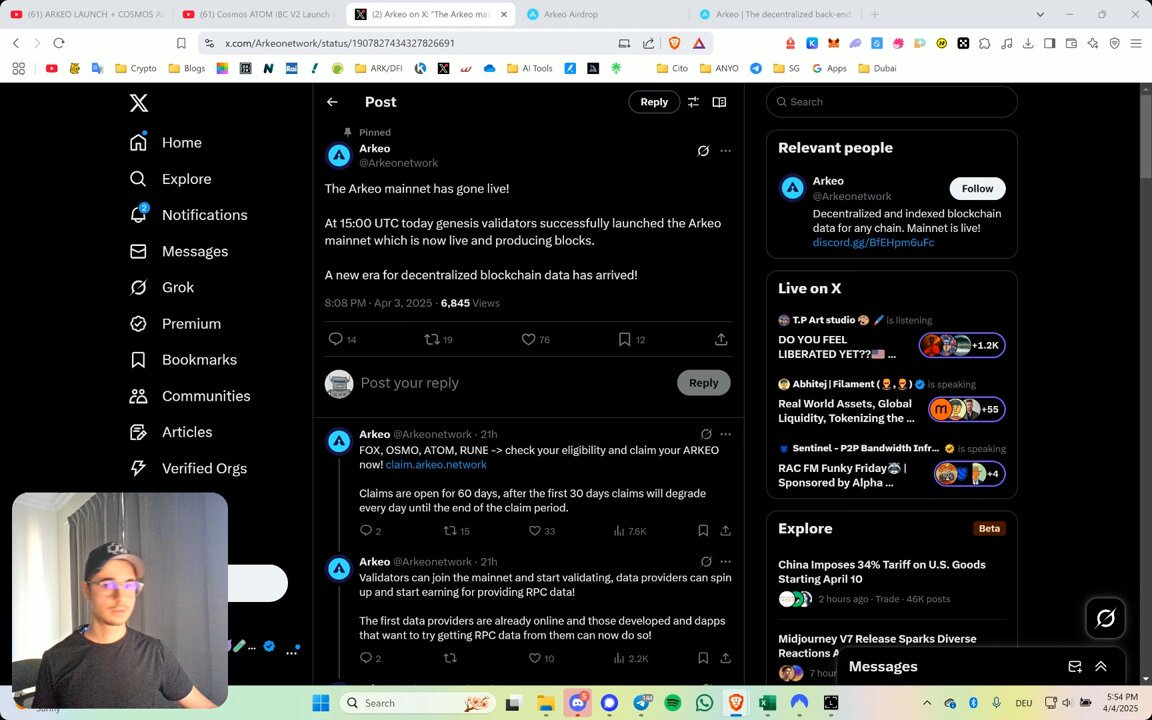The width and height of the screenshot is (1152, 720).
Task: Repost the main post with 19 reposts
Action: 439,339
